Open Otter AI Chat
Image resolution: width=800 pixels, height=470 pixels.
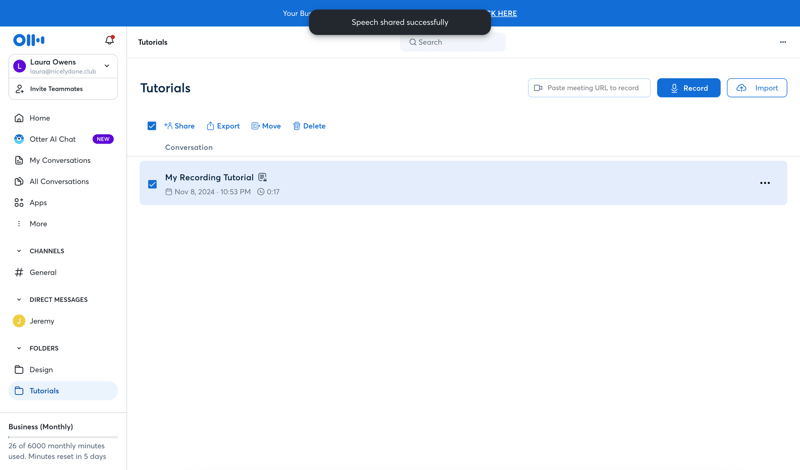click(x=52, y=139)
